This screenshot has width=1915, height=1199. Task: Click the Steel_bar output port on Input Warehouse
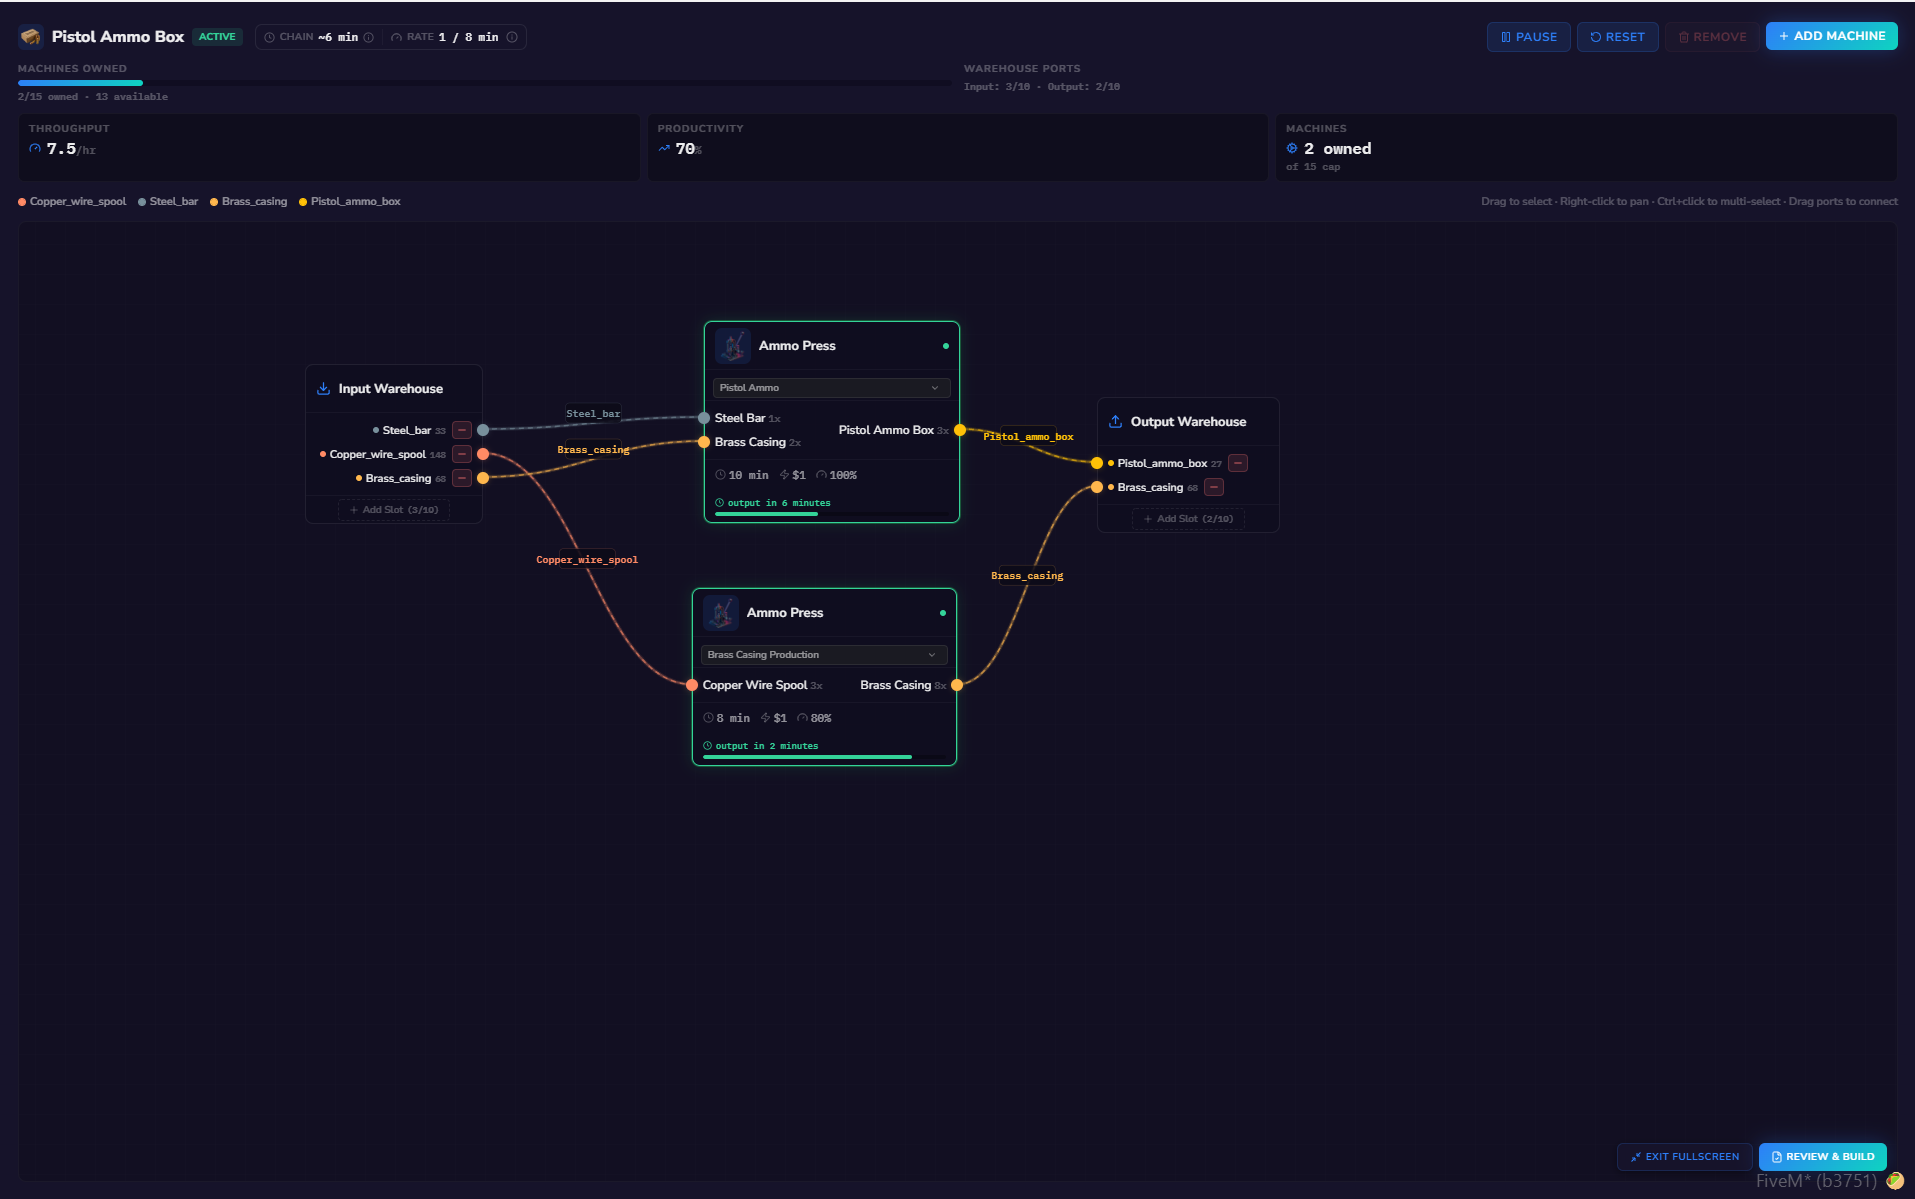tap(483, 430)
